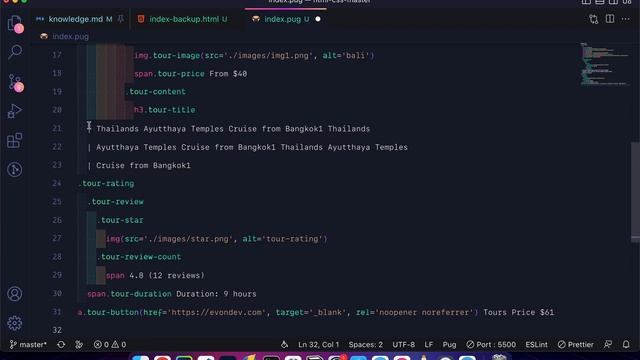Click the code minimap overview
Viewport: 640px width, 360px height.
[605, 64]
